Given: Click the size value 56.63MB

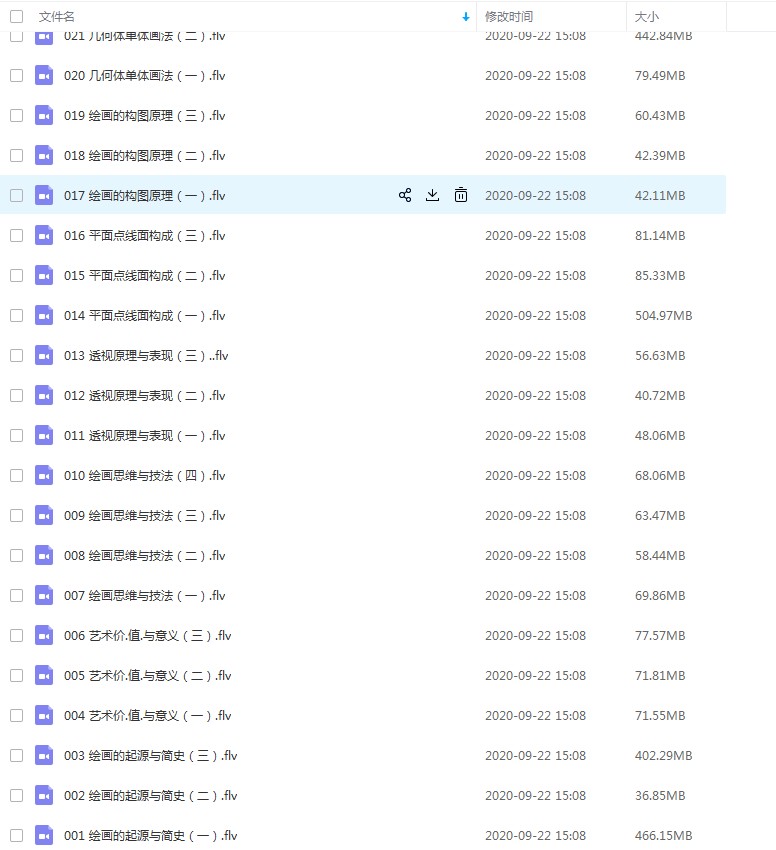Looking at the screenshot, I should click(660, 356).
